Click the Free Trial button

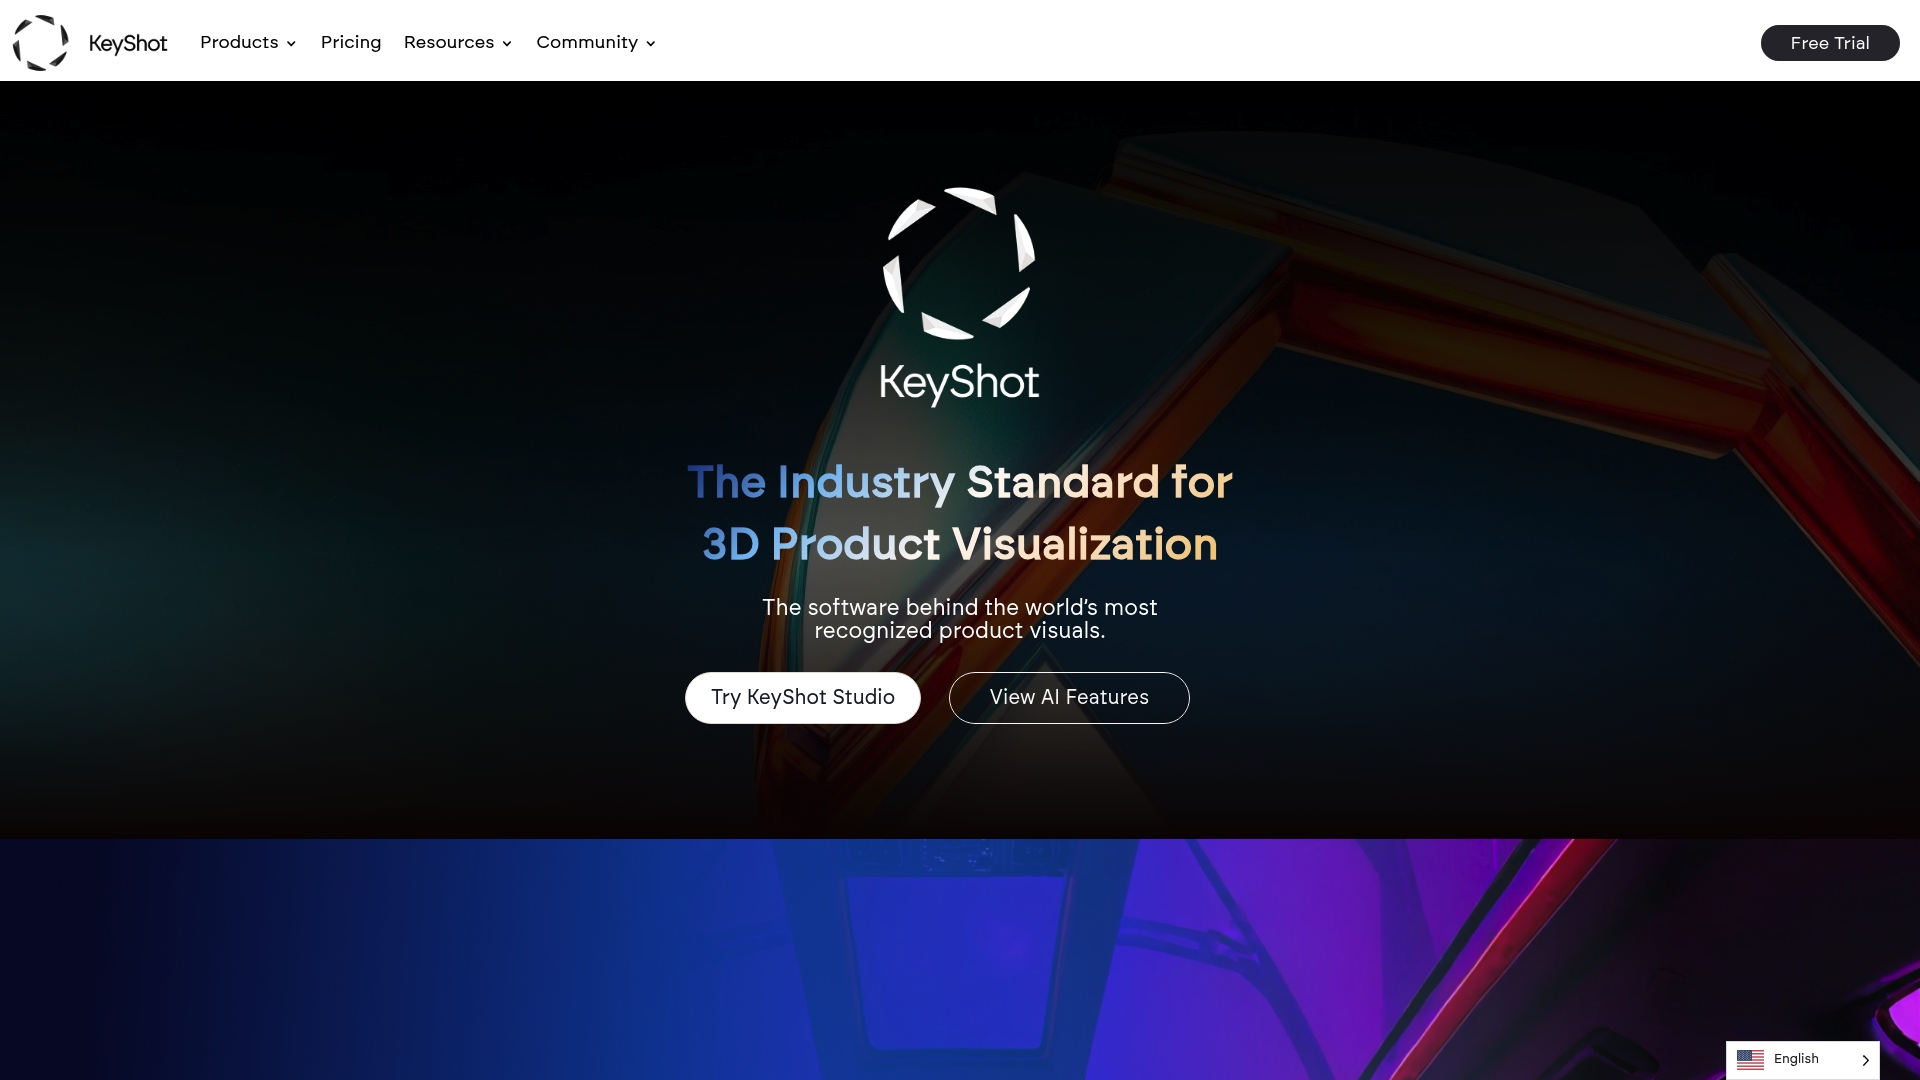1830,43
